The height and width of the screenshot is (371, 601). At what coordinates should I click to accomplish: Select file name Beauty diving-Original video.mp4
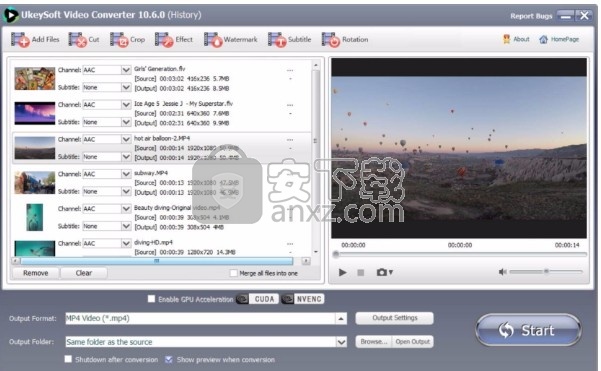pos(177,208)
